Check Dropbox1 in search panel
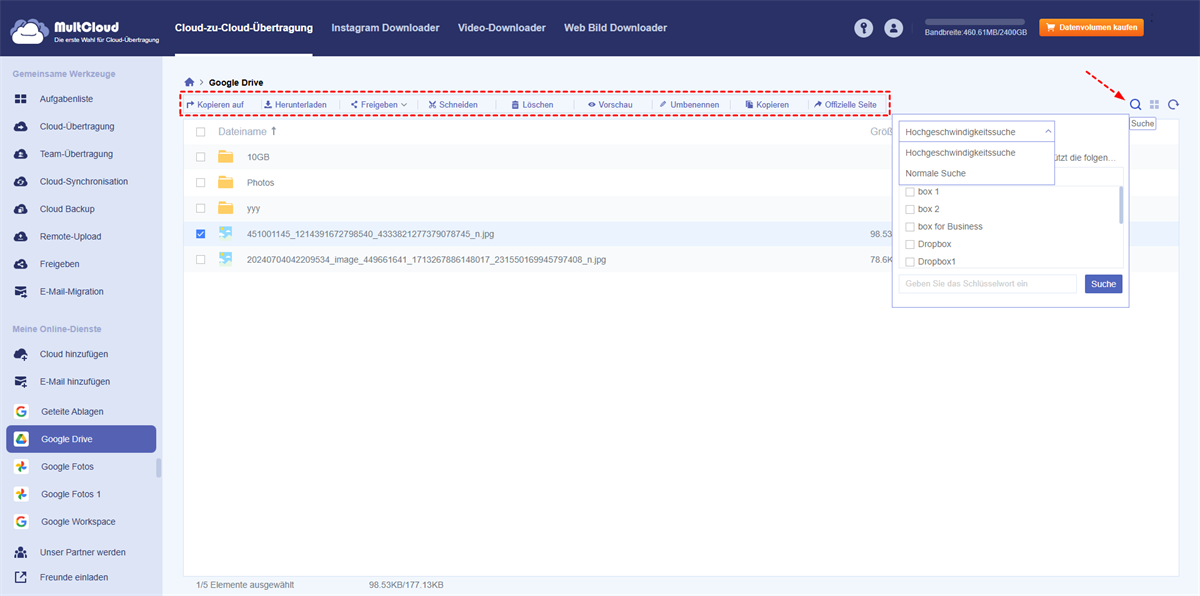1200x596 pixels. [909, 261]
